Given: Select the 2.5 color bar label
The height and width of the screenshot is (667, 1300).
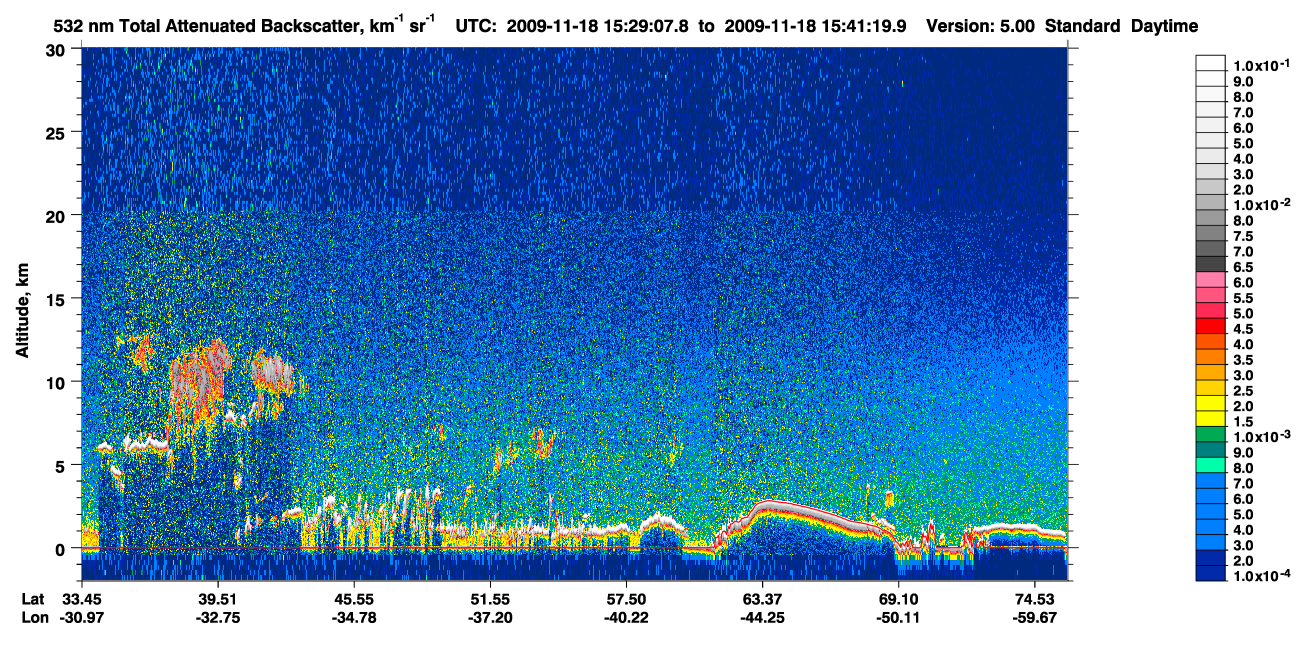Looking at the screenshot, I should click(x=1244, y=391).
